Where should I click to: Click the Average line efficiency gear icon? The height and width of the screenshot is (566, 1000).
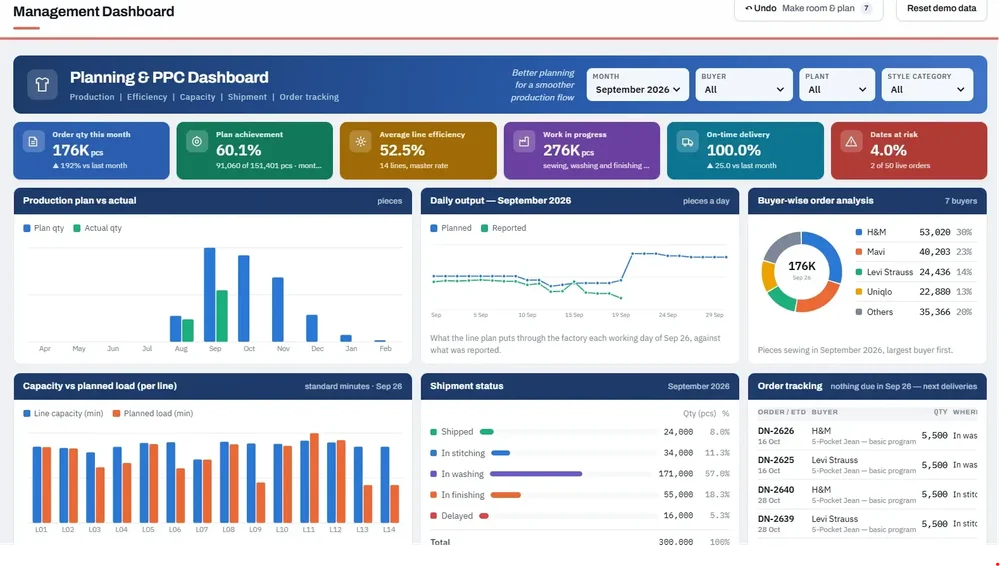[360, 142]
